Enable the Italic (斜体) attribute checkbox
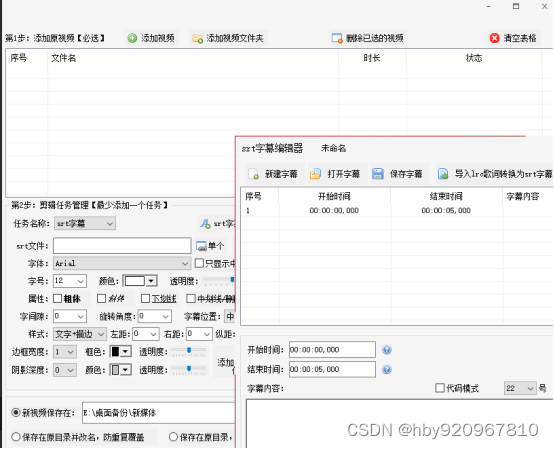The height and width of the screenshot is (449, 554). pyautogui.click(x=101, y=299)
